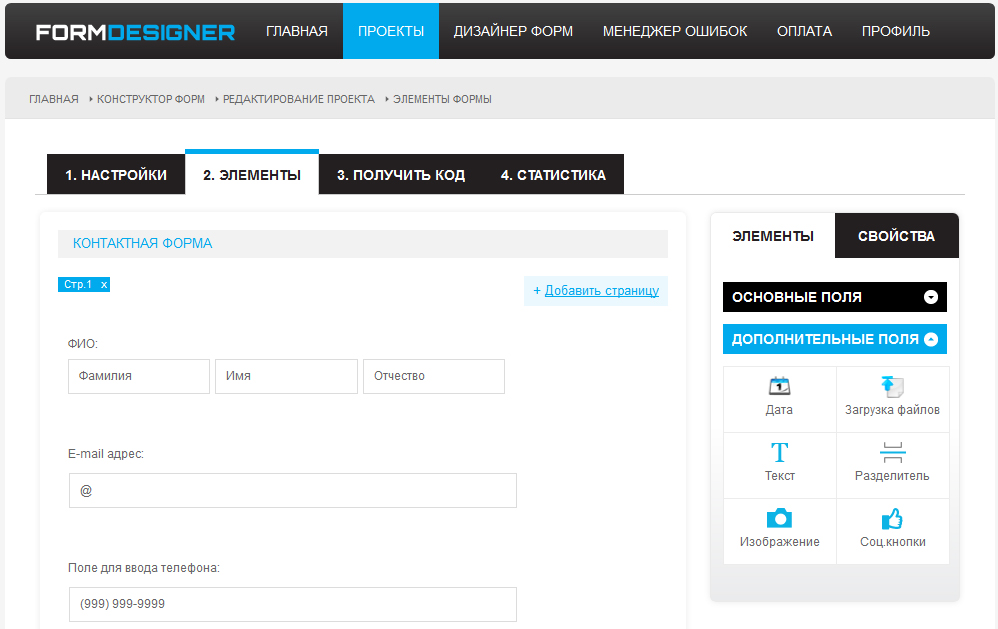This screenshot has width=998, height=629.
Task: Select the Разделитель element icon
Action: 892,463
